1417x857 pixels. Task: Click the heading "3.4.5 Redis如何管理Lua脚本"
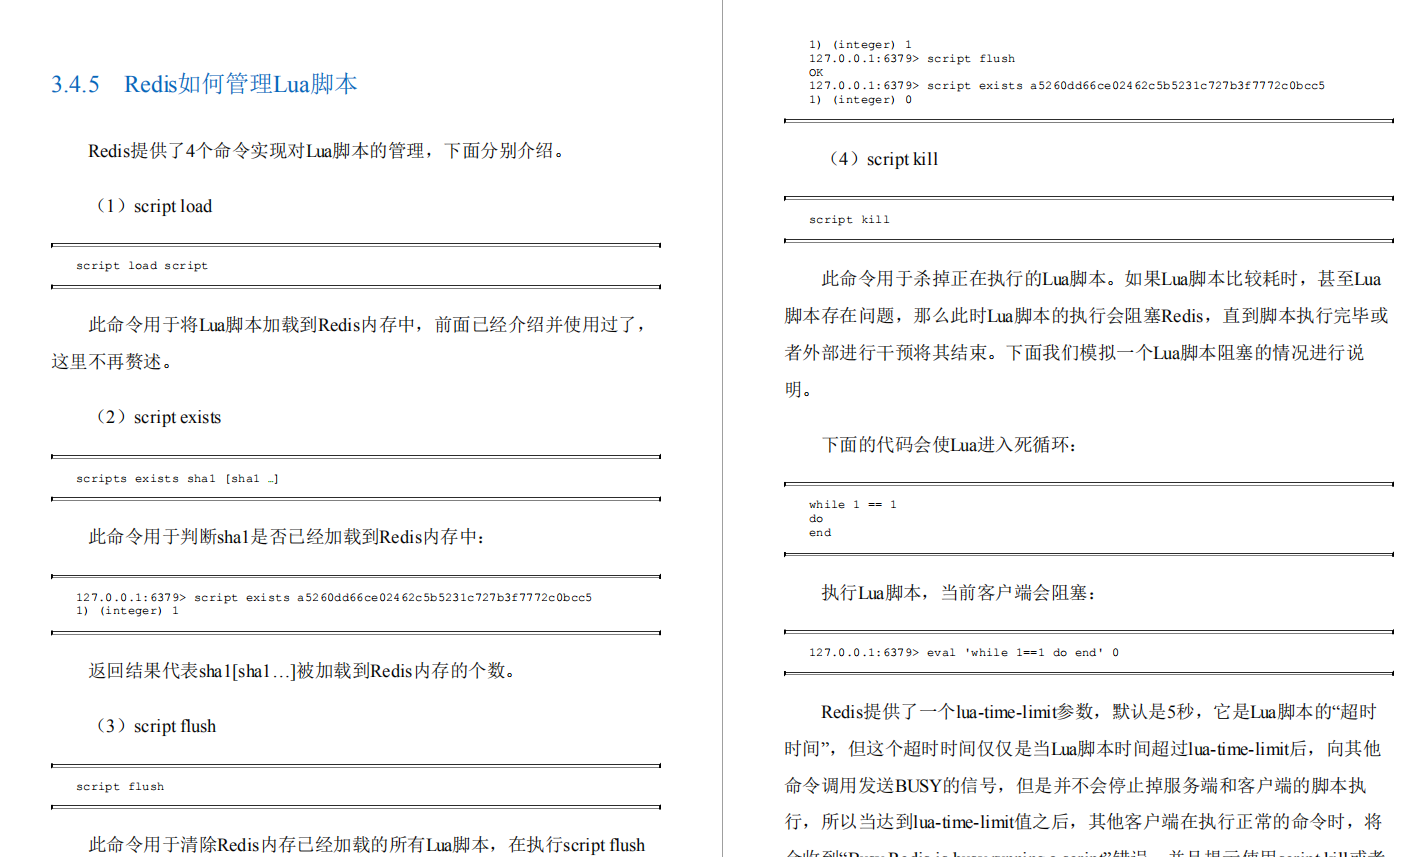pyautogui.click(x=204, y=84)
